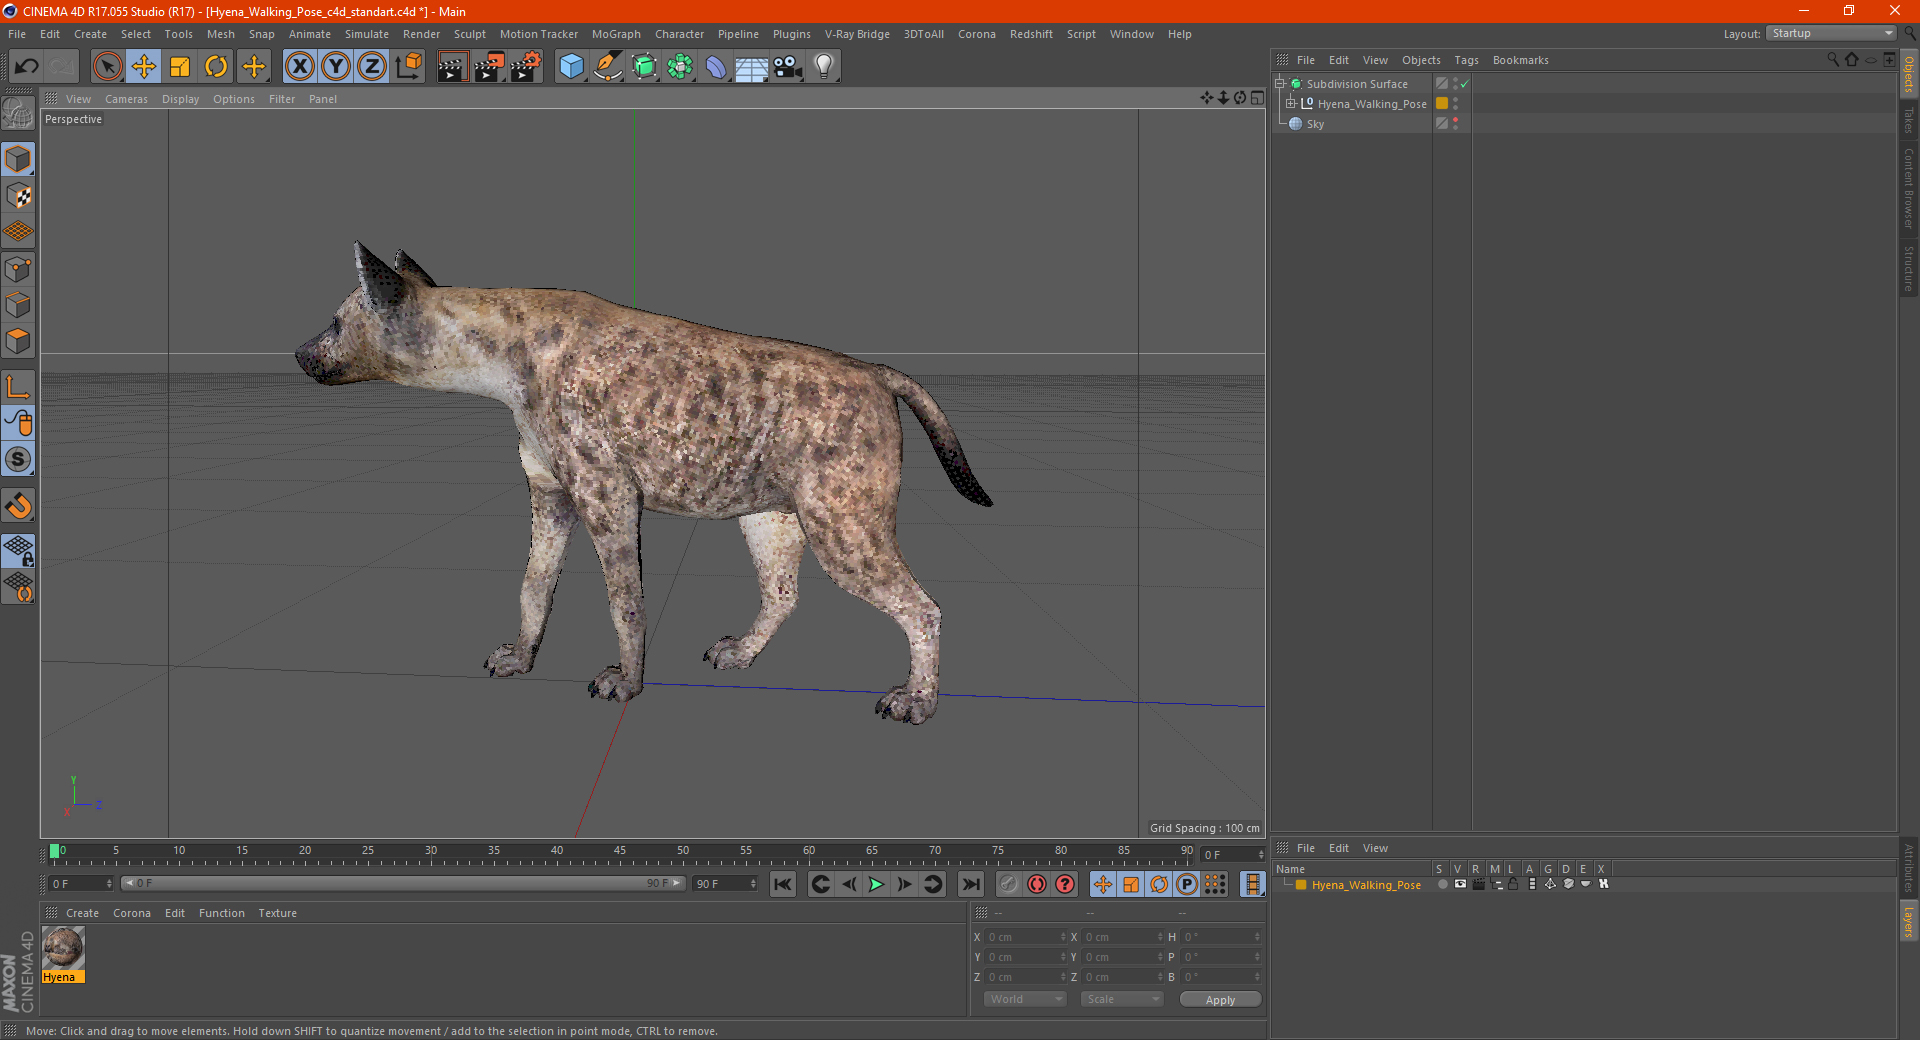
Task: Switch to Polygons mode
Action: [18, 341]
